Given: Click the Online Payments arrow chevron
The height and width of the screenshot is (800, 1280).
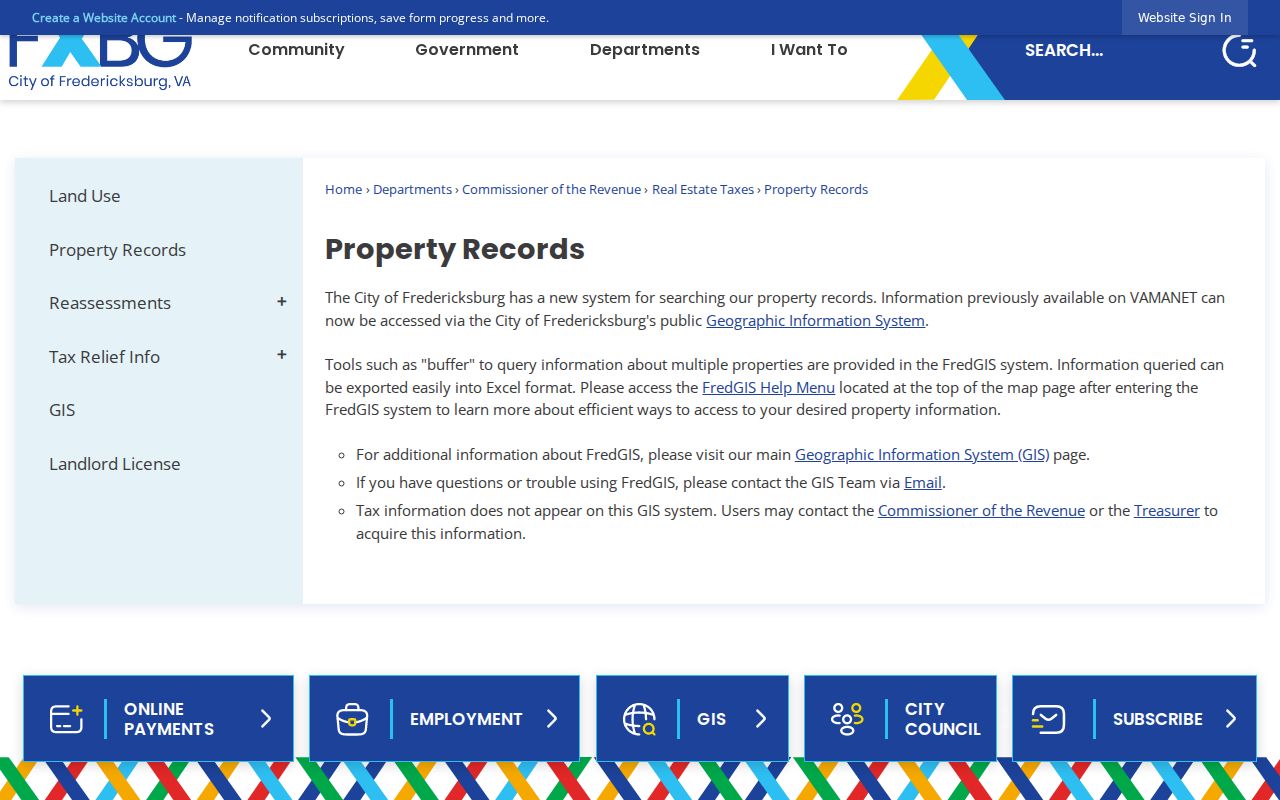Looking at the screenshot, I should point(266,718).
